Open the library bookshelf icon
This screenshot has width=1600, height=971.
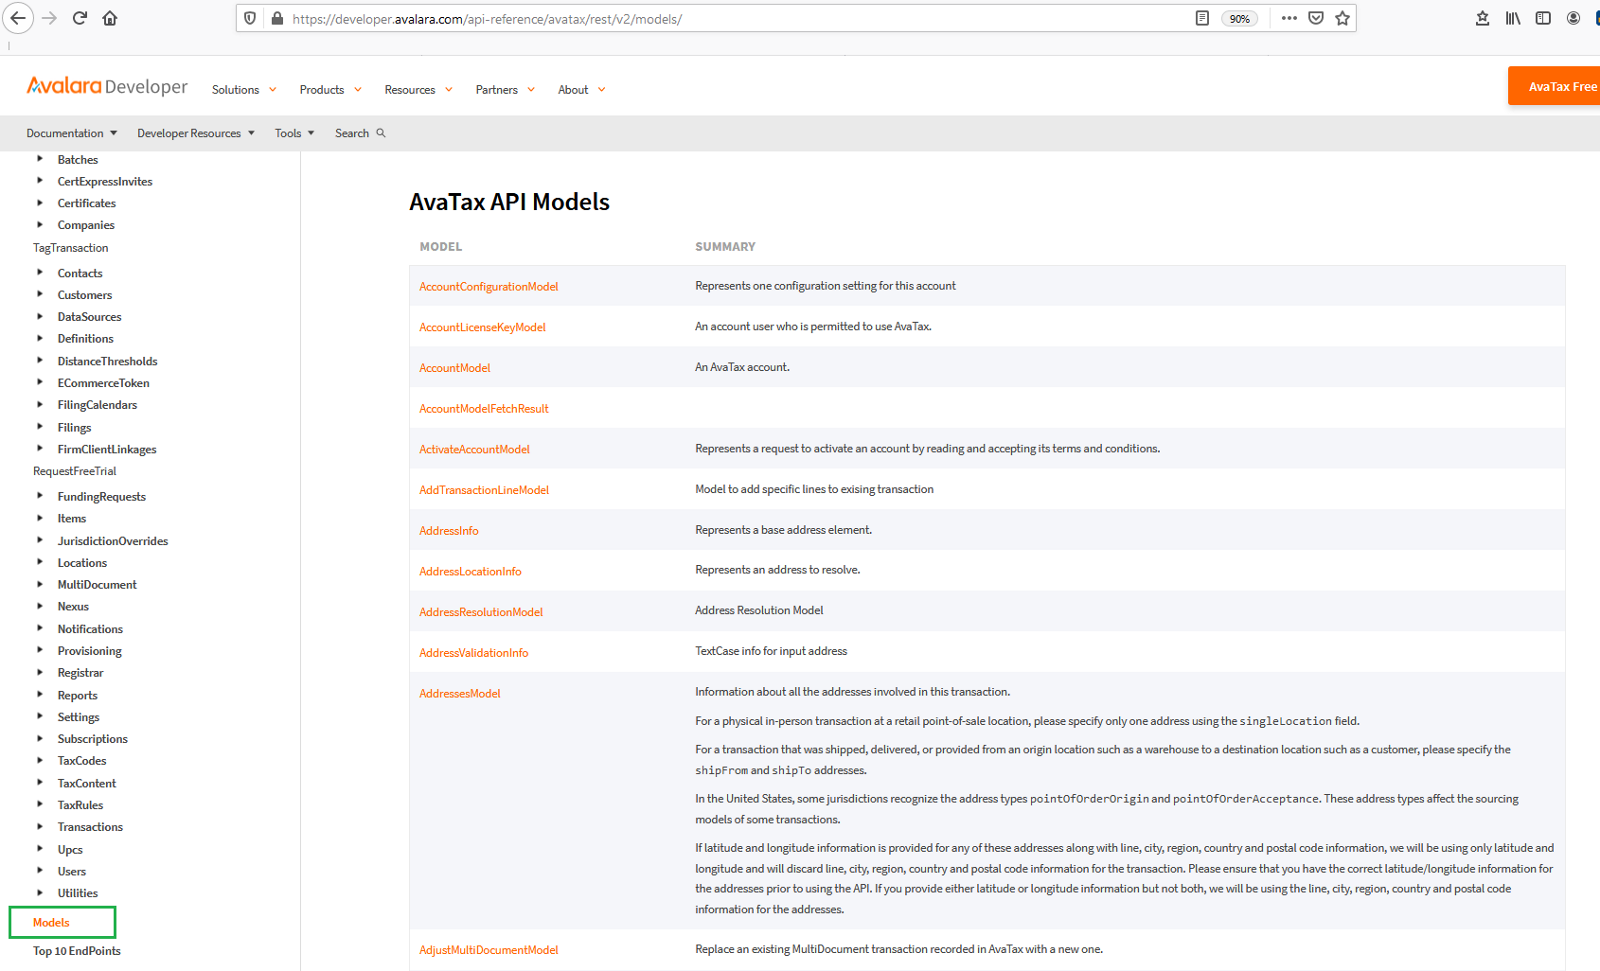pos(1512,18)
